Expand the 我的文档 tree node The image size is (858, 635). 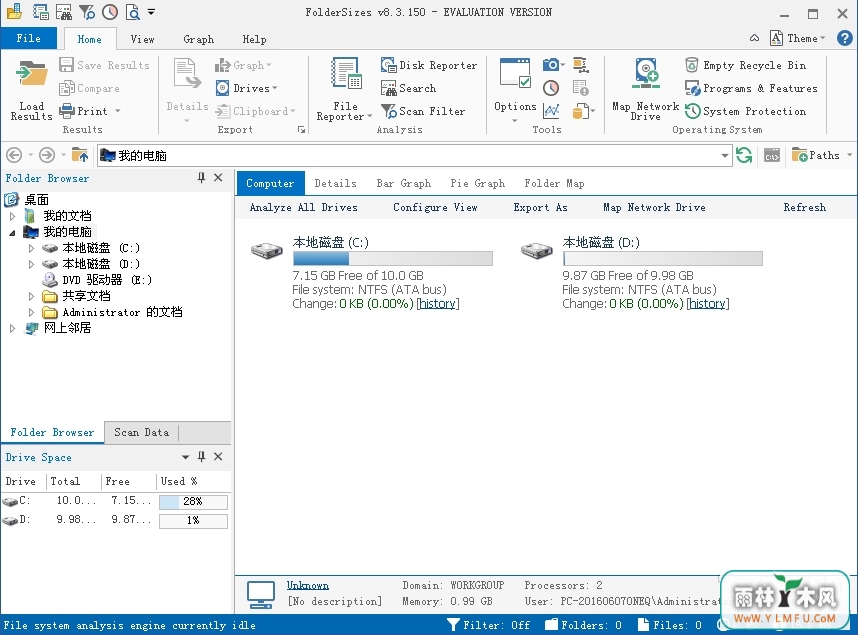pos(13,216)
